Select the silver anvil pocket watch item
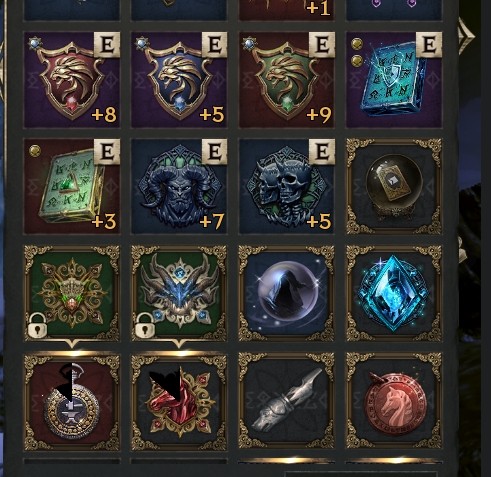The image size is (491, 477). pyautogui.click(x=72, y=402)
